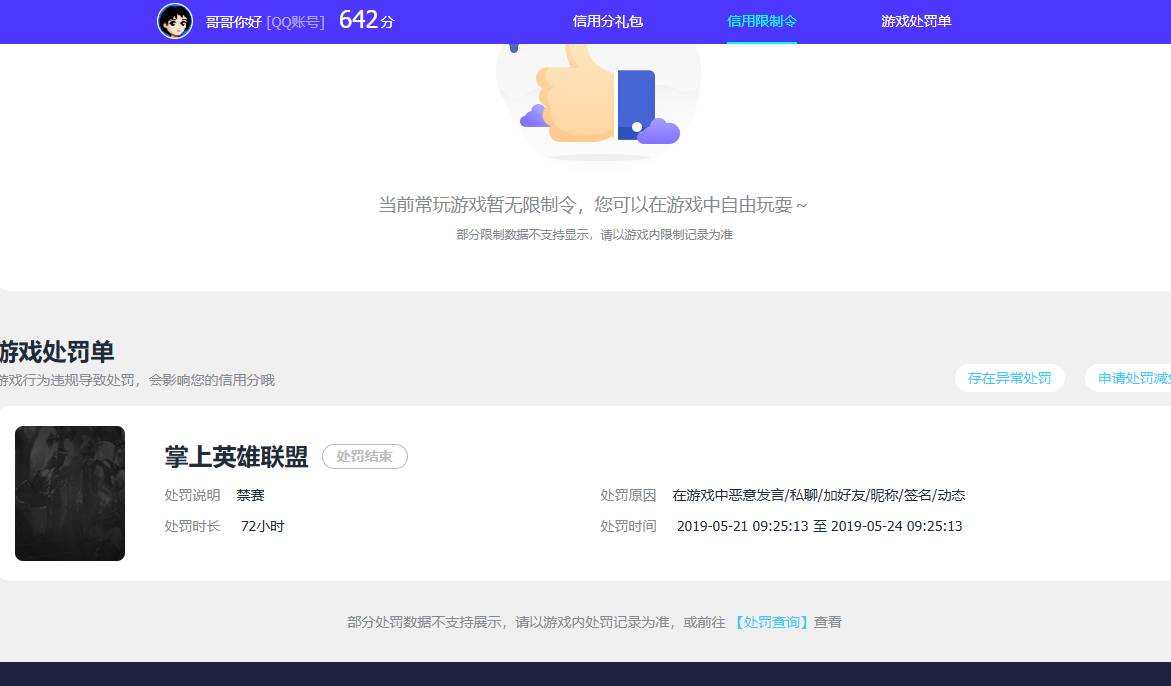Screen dimensions: 1171x686
Task: Click the username 哥哥你好
Action: pyautogui.click(x=234, y=22)
